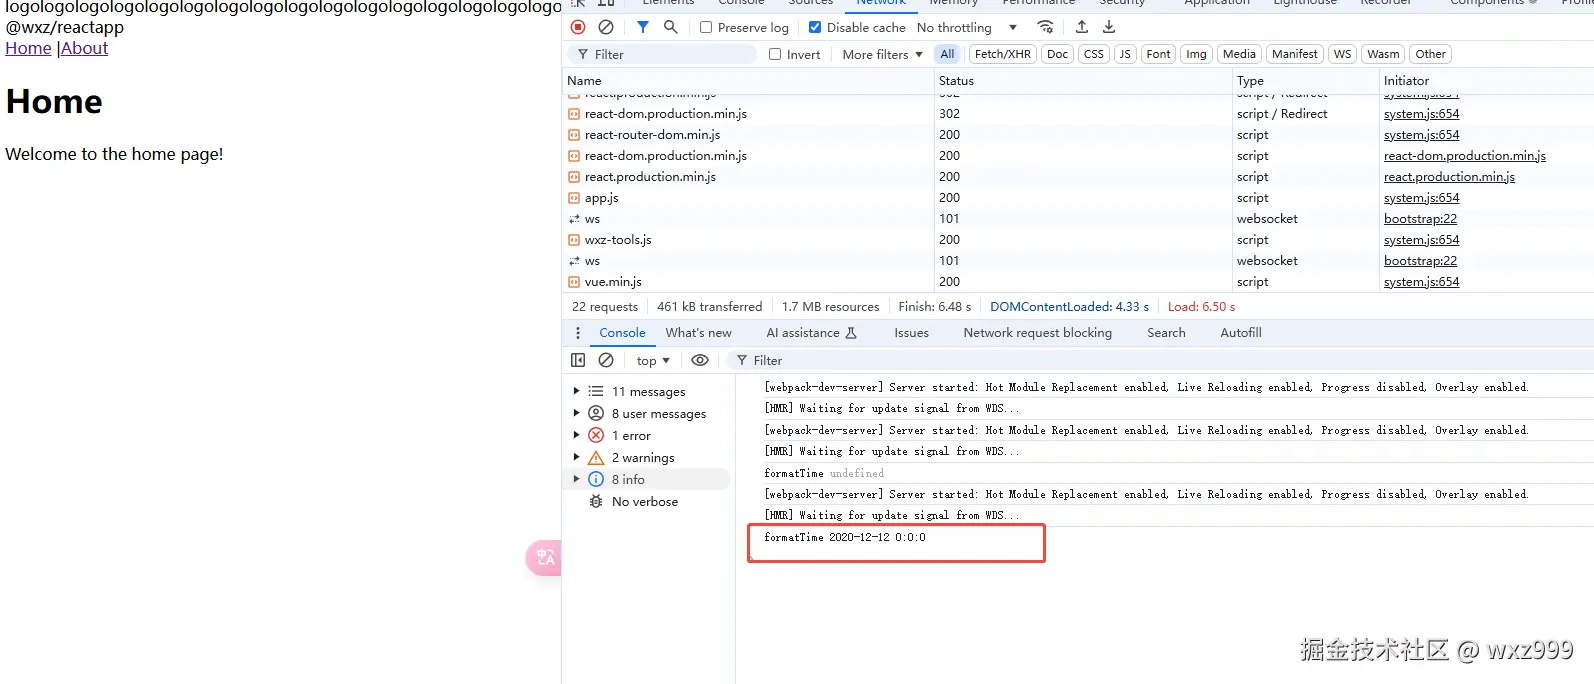Open the More filters dropdown
The image size is (1594, 684).
882,55
